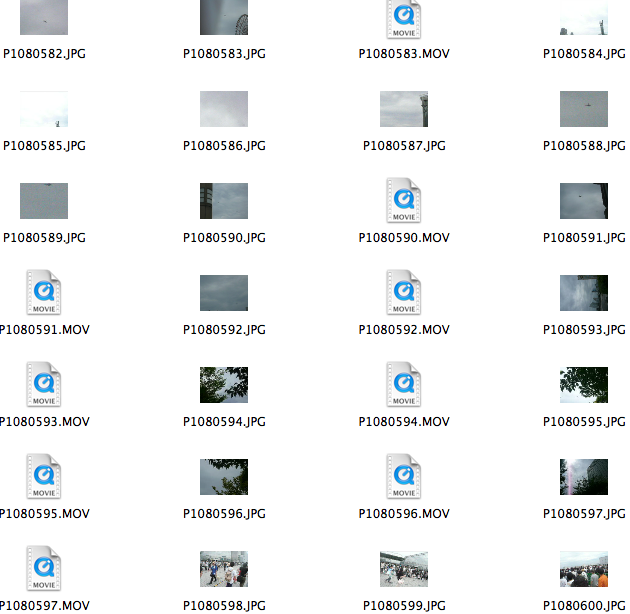Click the filename label P1080590.JPG
630x614 pixels.
pyautogui.click(x=224, y=238)
